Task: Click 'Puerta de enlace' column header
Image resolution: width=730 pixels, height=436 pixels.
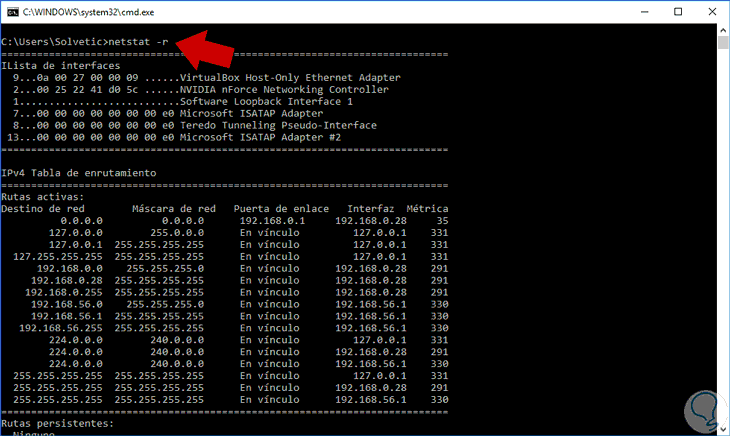Action: [281, 209]
